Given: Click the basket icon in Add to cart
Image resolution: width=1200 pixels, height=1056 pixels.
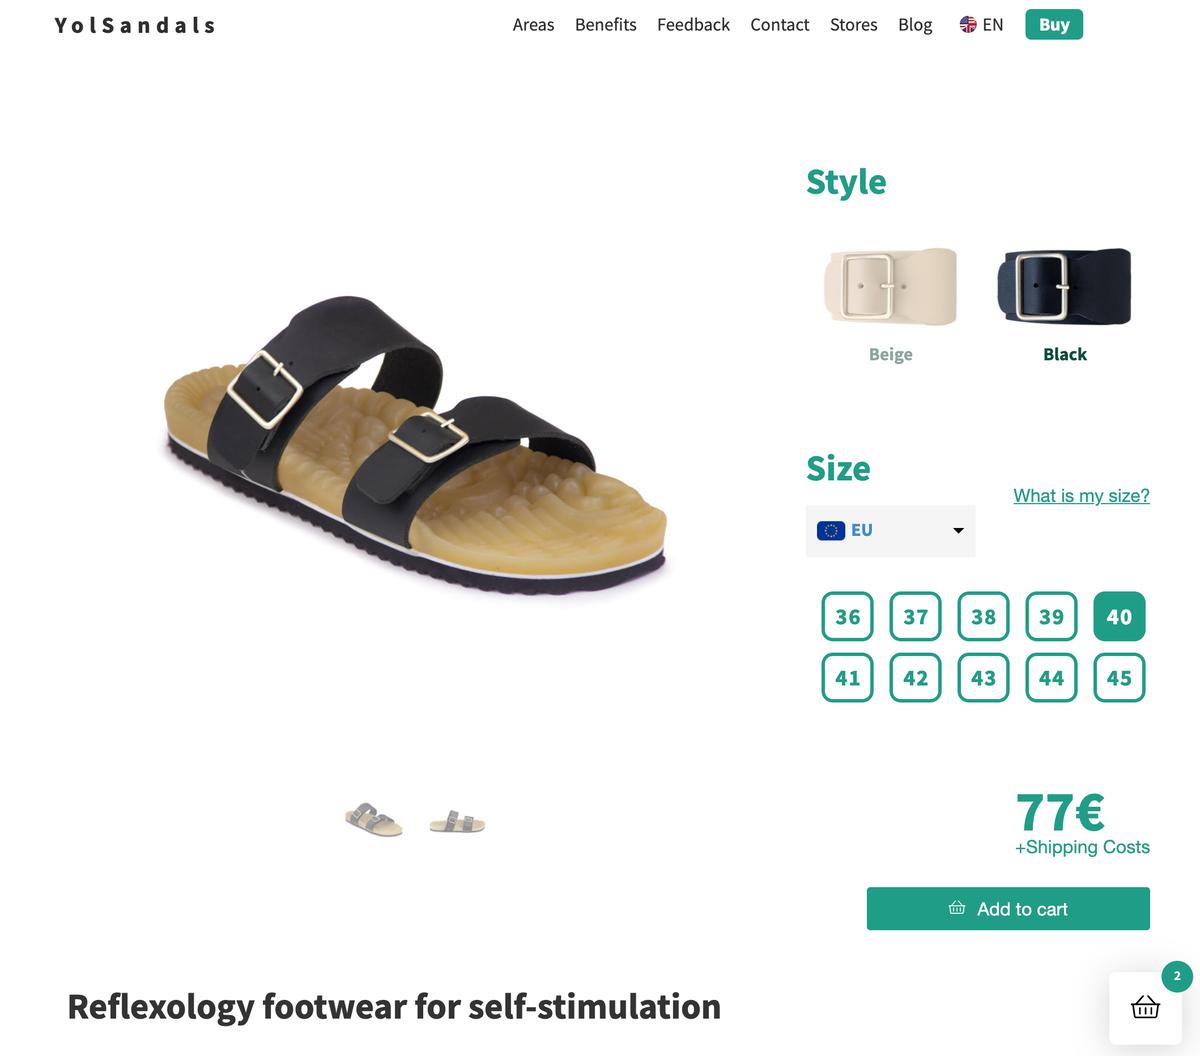Looking at the screenshot, I should pos(957,908).
